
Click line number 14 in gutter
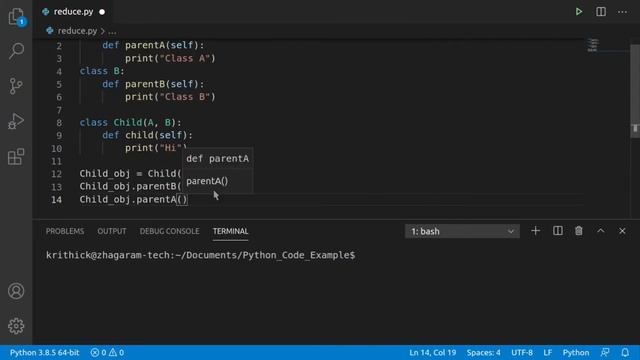pos(57,200)
